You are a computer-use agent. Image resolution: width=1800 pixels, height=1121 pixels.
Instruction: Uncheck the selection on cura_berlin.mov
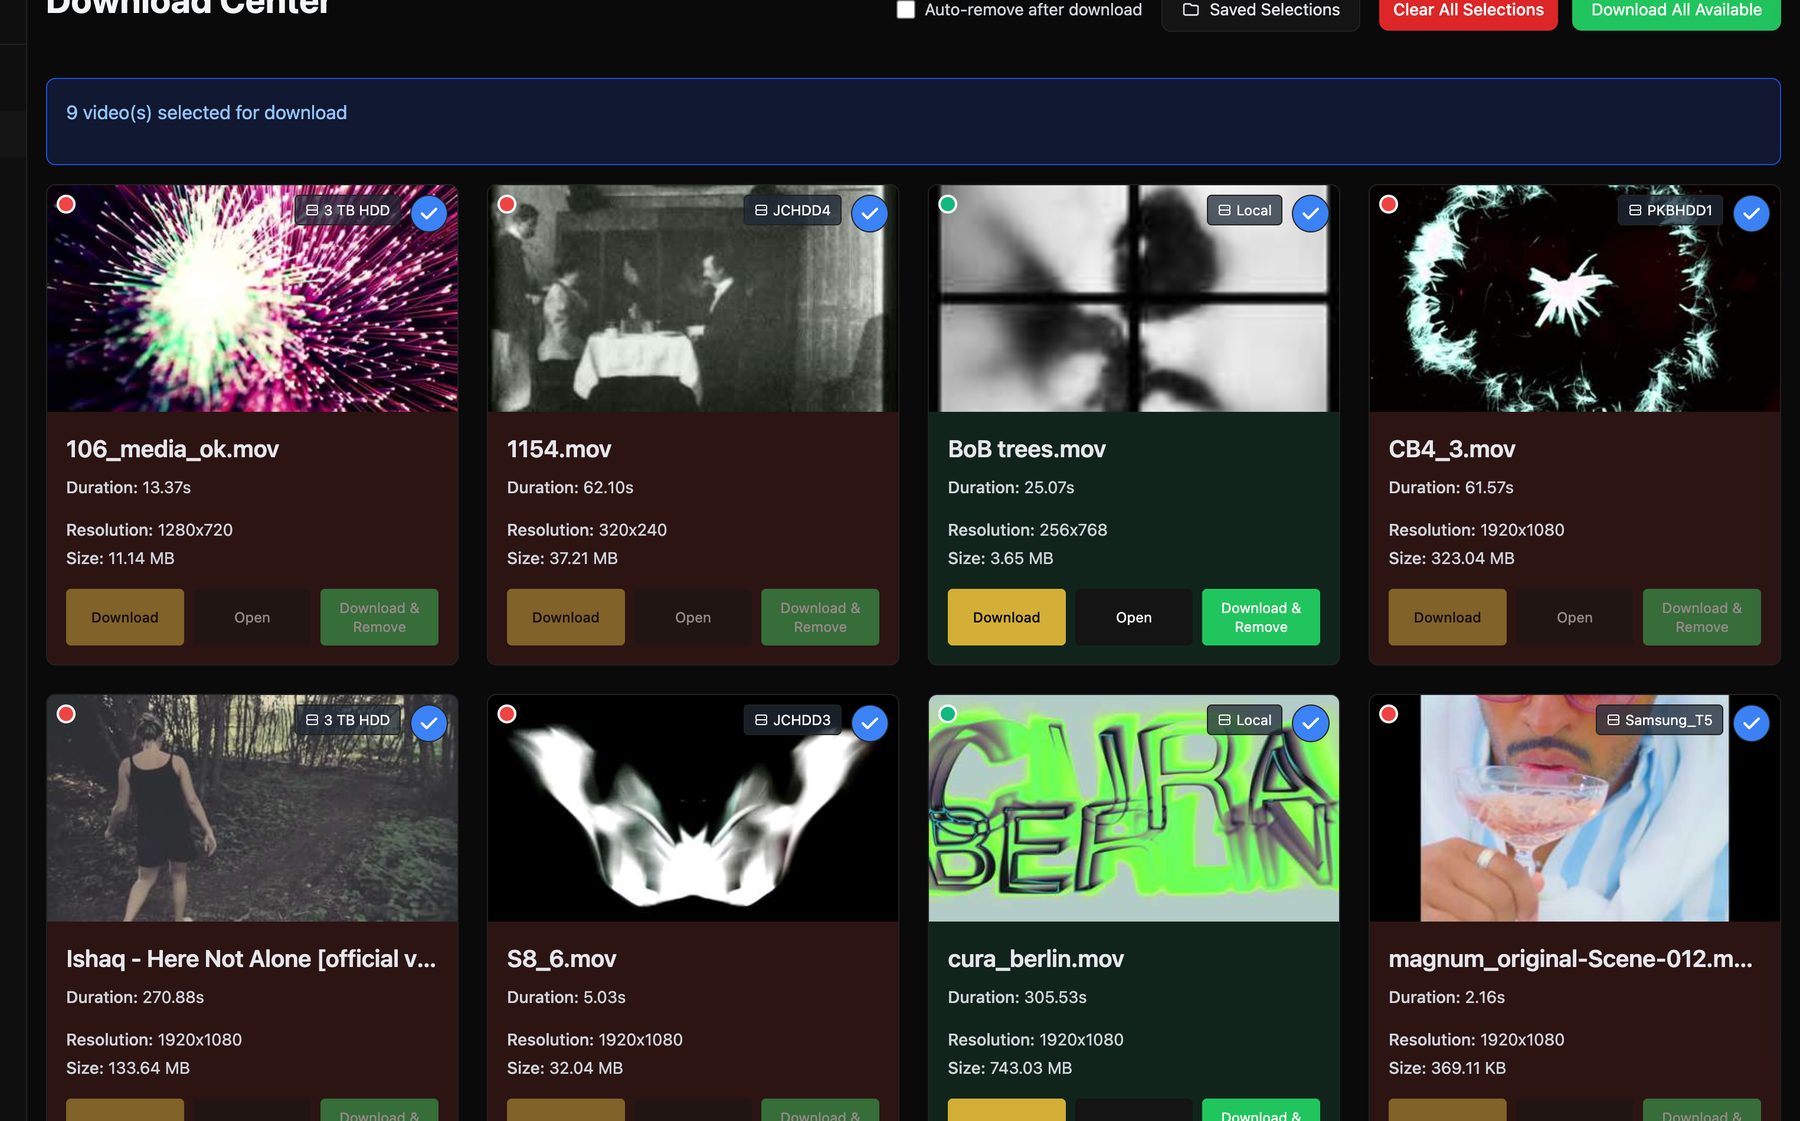tap(1310, 723)
